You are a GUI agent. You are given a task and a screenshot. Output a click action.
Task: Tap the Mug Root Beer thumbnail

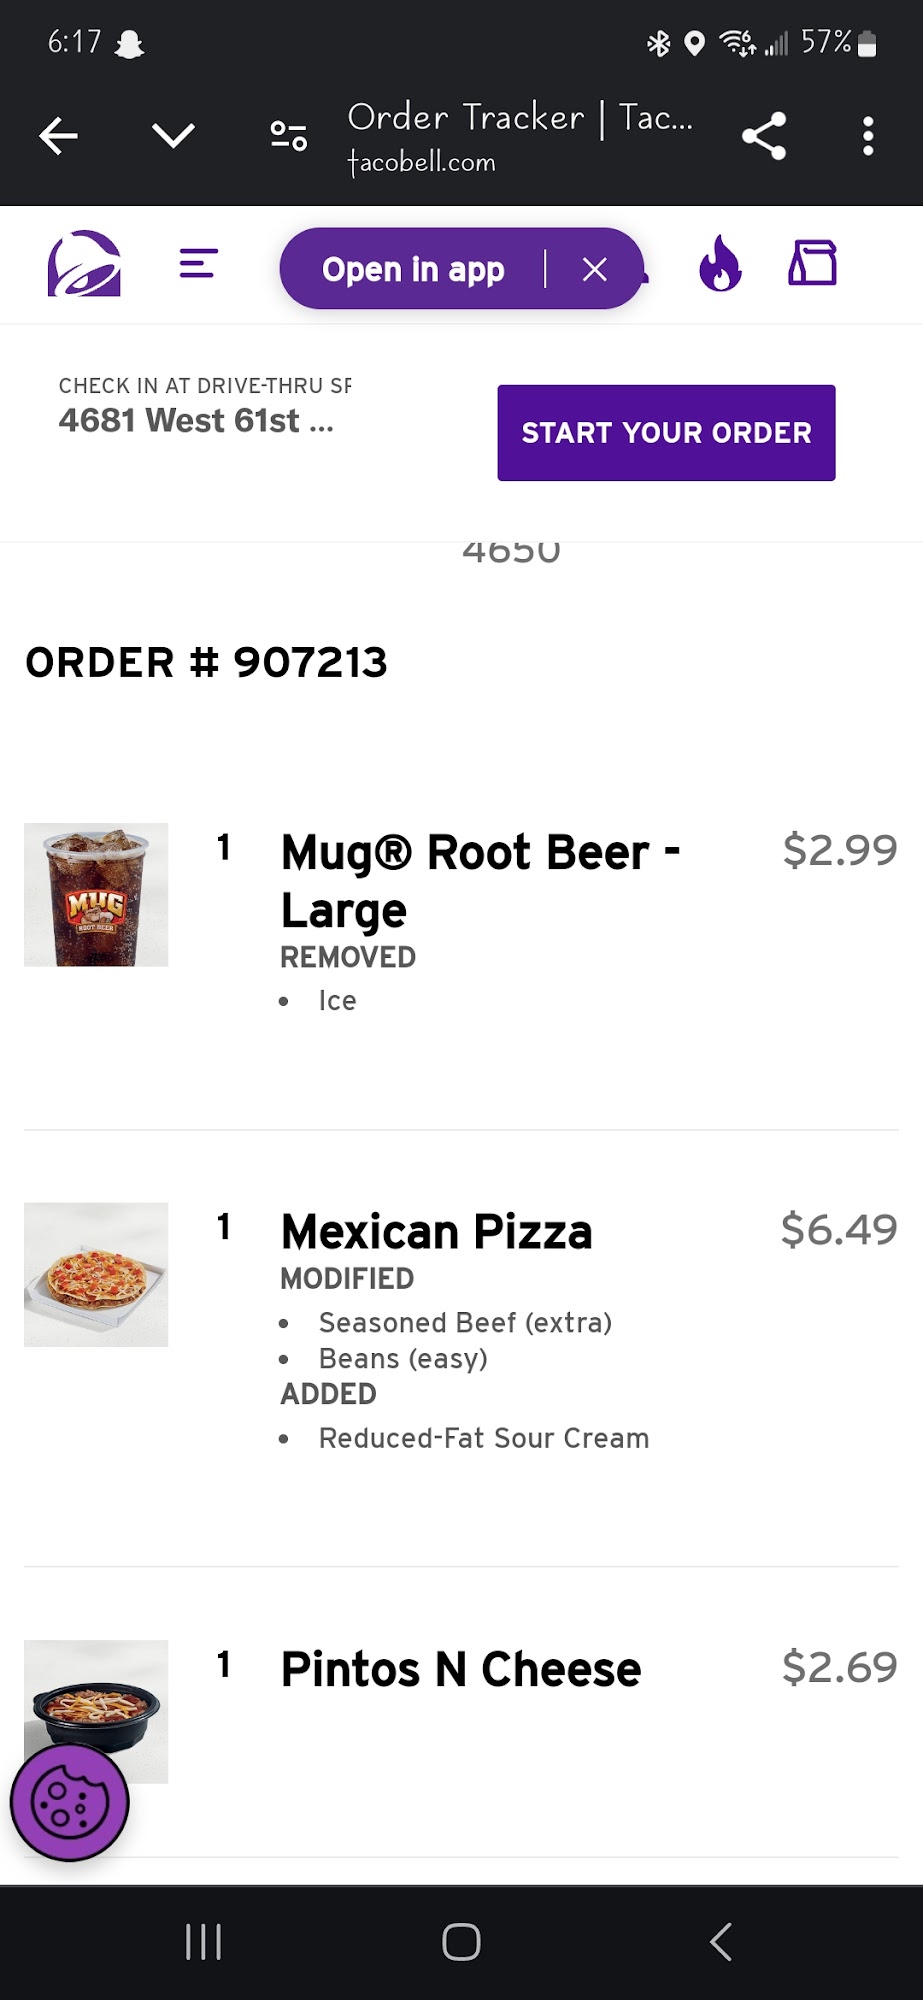[x=96, y=894]
